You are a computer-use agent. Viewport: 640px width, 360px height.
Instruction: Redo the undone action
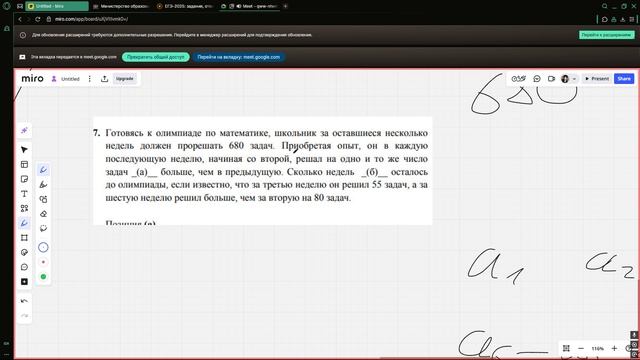coord(24,316)
